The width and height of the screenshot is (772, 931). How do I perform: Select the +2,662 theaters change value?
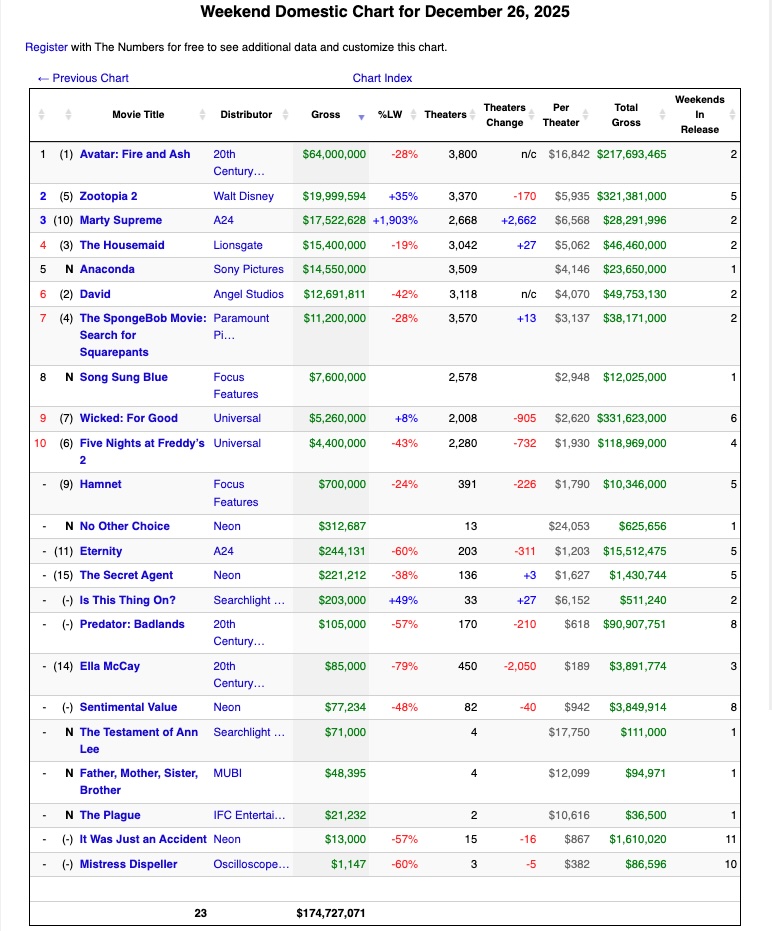point(518,220)
